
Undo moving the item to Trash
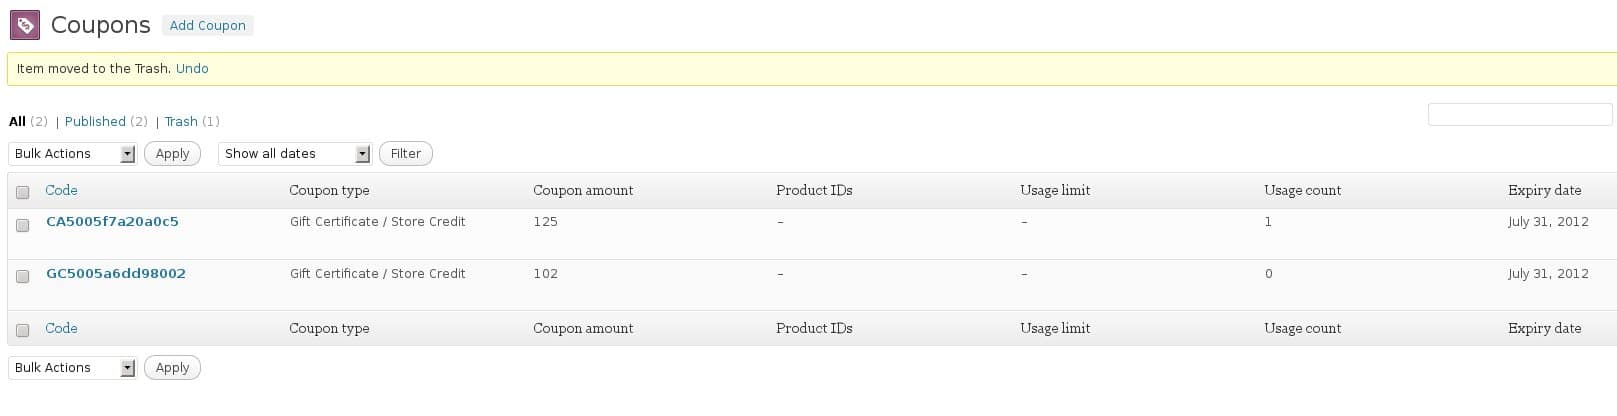[x=192, y=69]
